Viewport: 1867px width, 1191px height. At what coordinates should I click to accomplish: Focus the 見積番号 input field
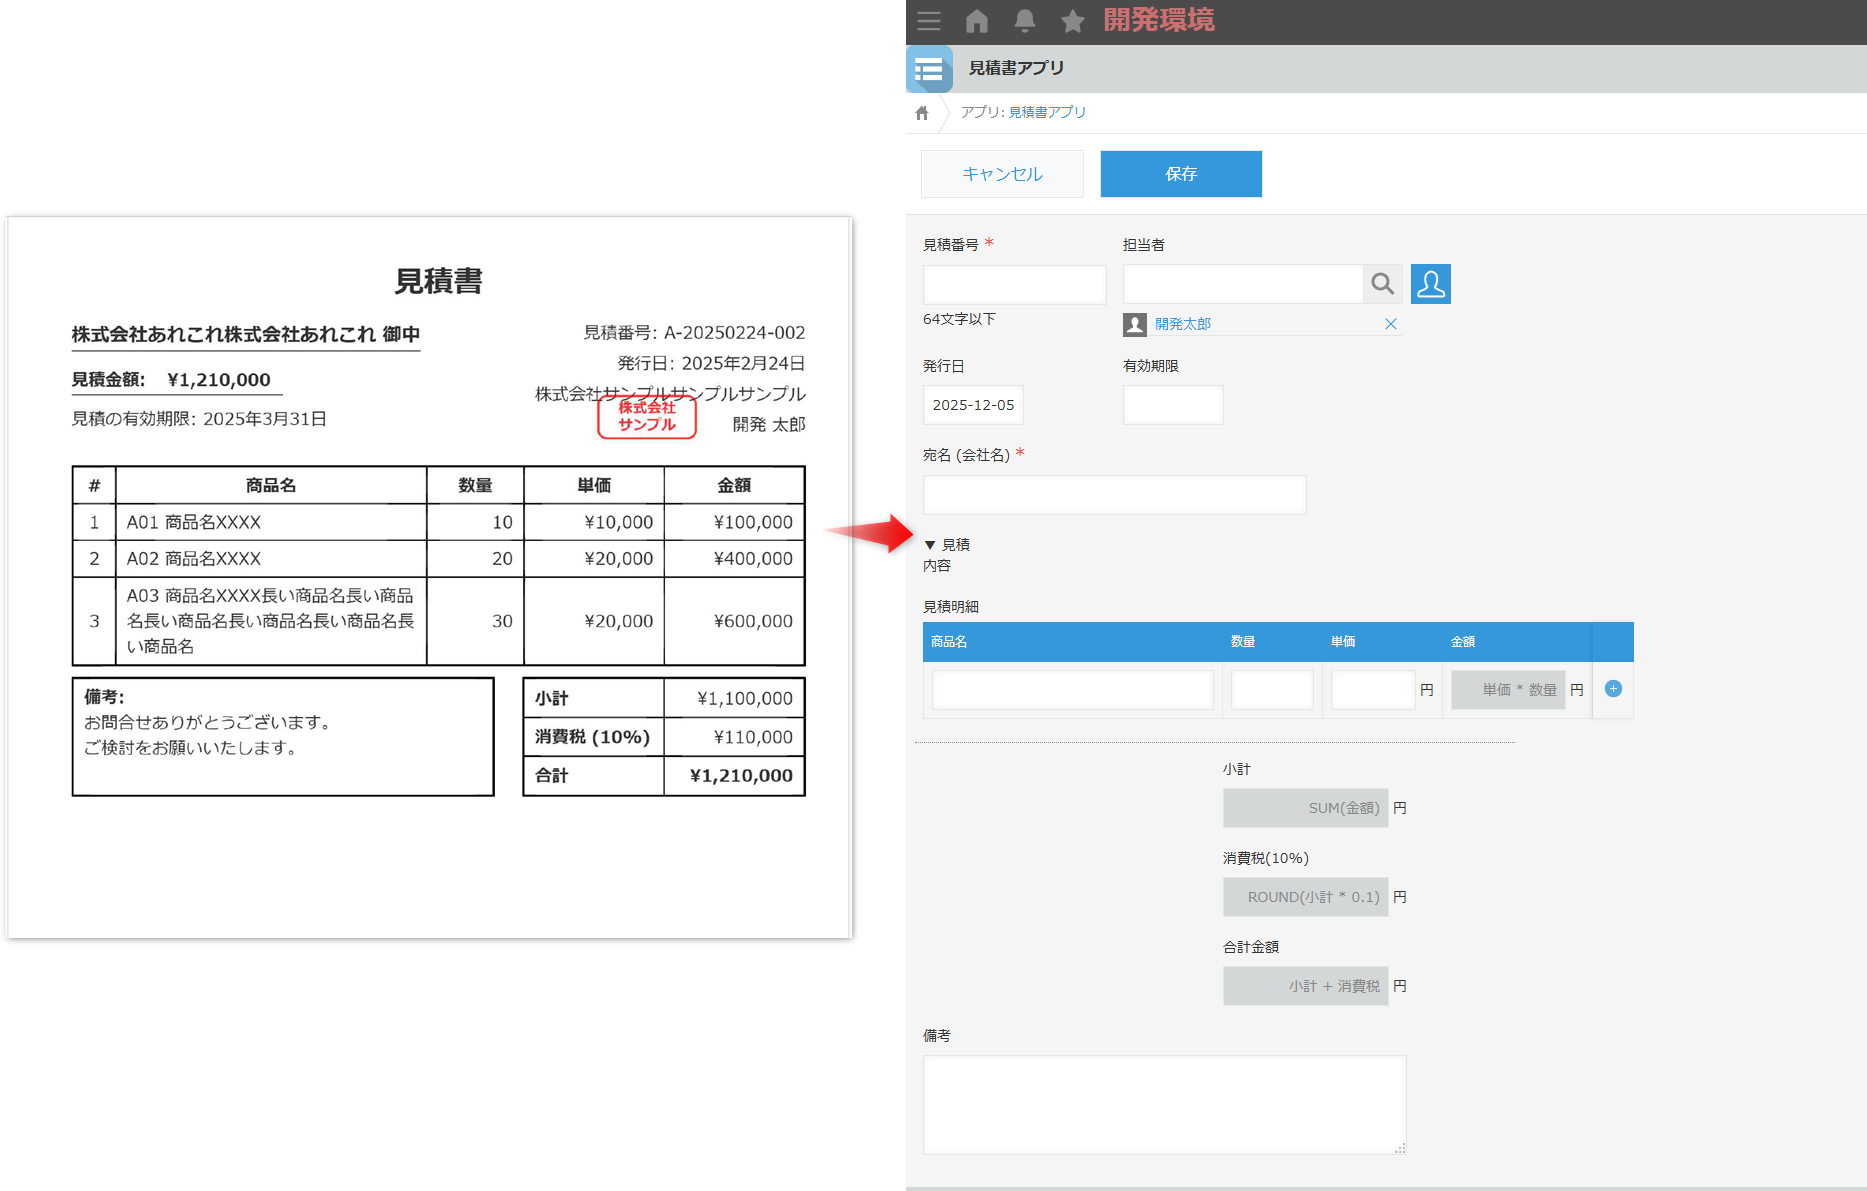pos(1014,285)
